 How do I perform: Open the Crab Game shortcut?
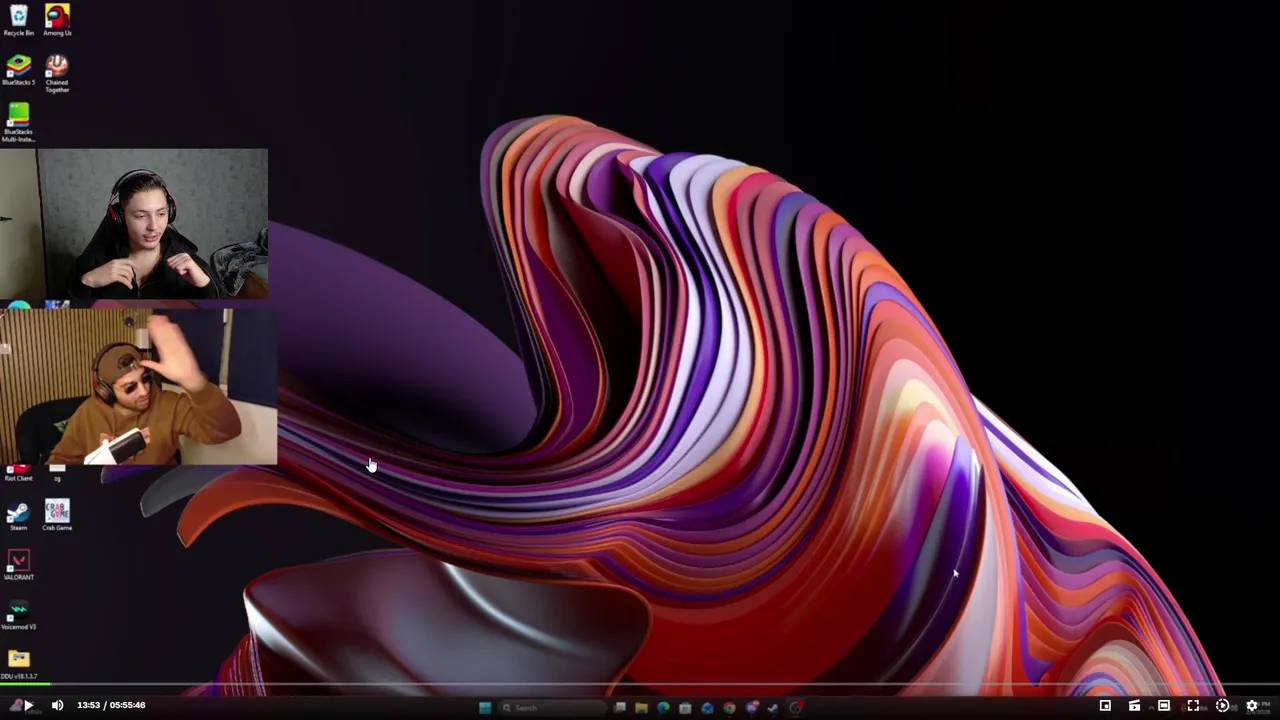tap(57, 516)
